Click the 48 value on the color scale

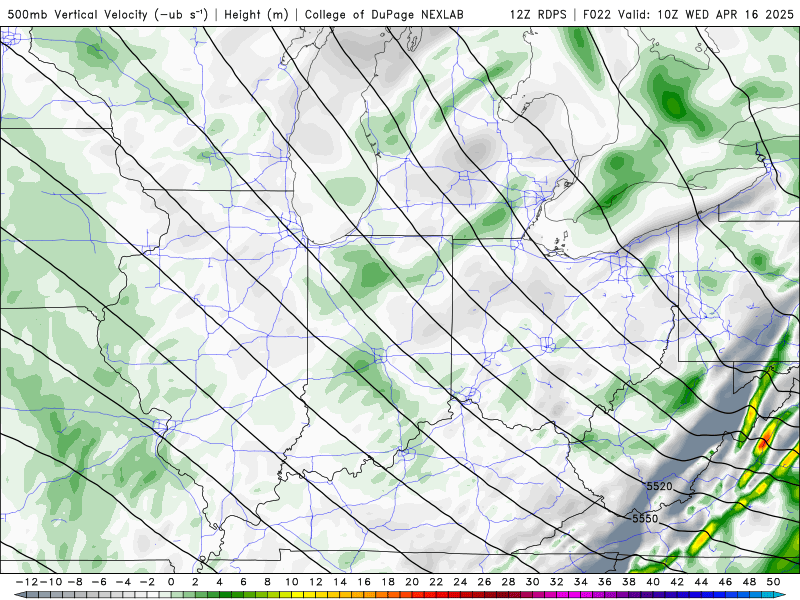point(749,582)
